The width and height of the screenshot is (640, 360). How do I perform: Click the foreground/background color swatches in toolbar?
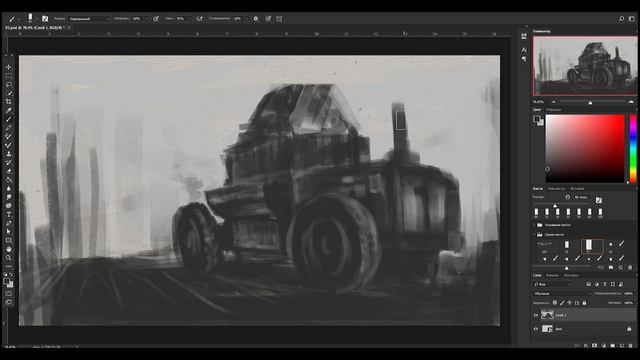[x=8, y=282]
